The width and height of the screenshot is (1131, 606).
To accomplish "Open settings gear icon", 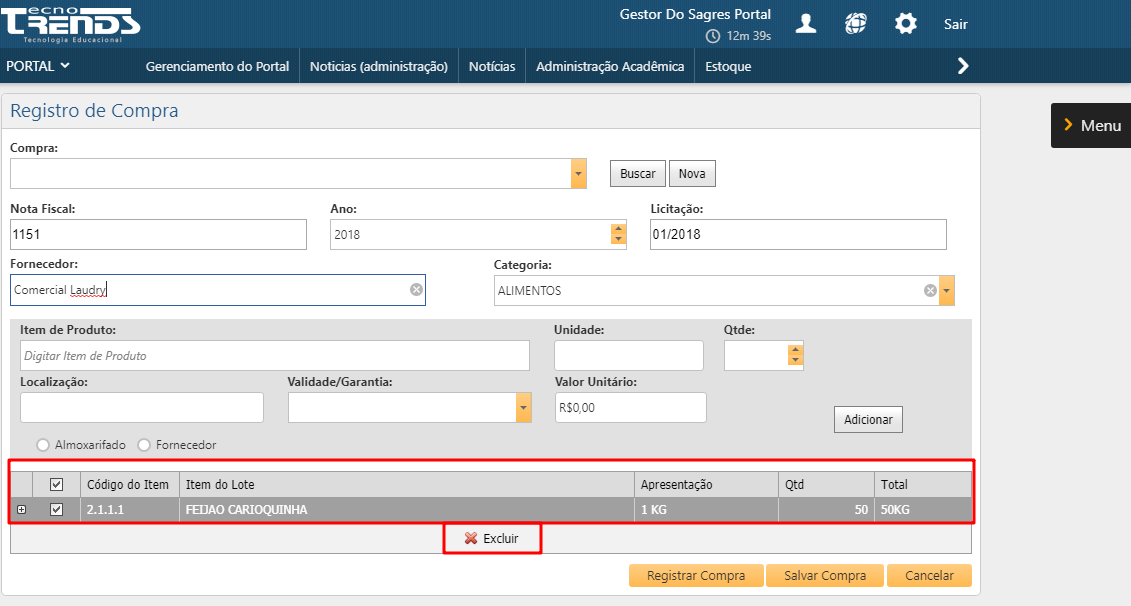I will pos(905,24).
